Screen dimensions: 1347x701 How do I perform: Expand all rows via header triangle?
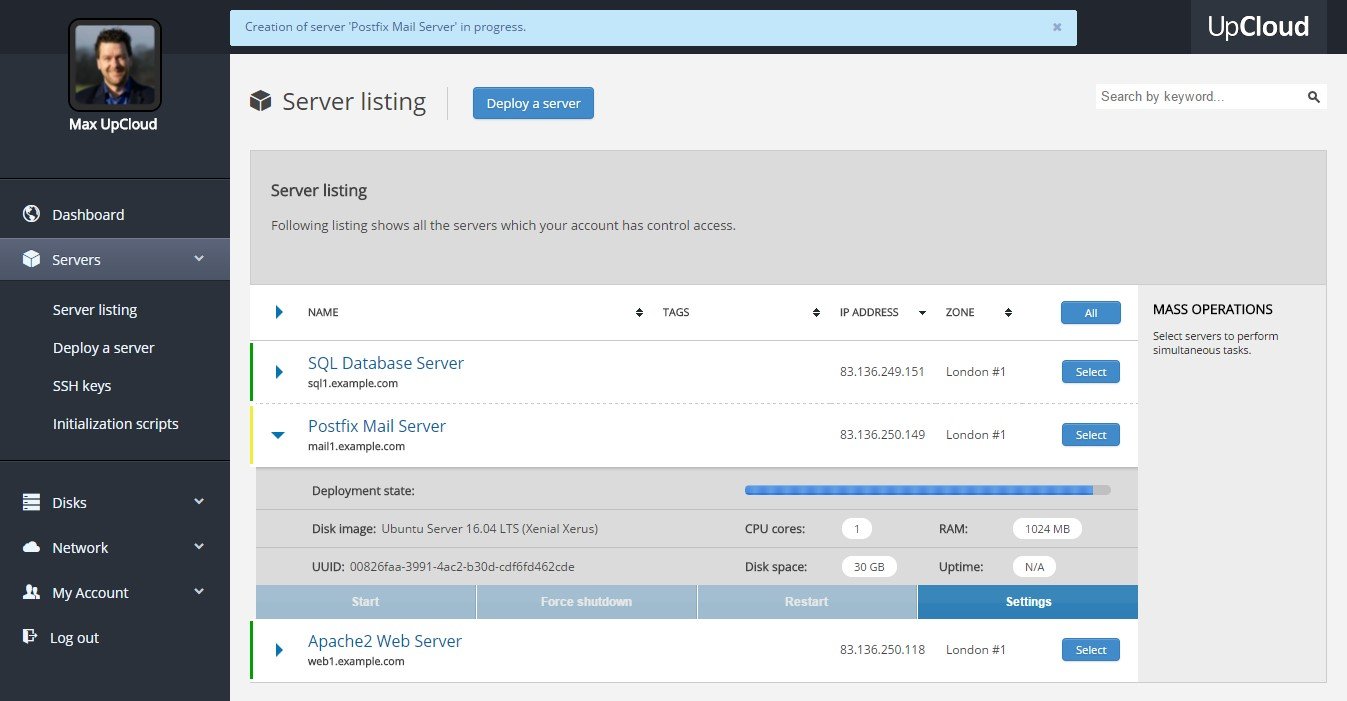coord(279,312)
